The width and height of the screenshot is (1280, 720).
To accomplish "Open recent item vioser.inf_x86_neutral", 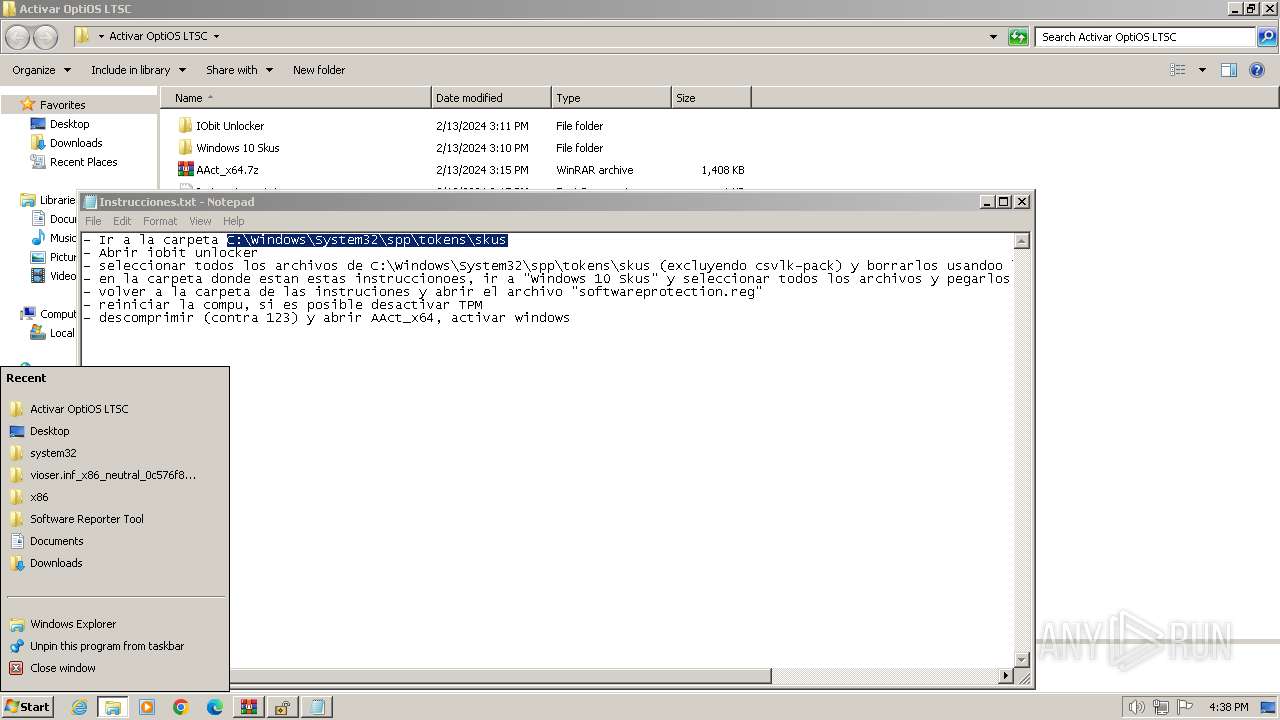I will tap(115, 475).
